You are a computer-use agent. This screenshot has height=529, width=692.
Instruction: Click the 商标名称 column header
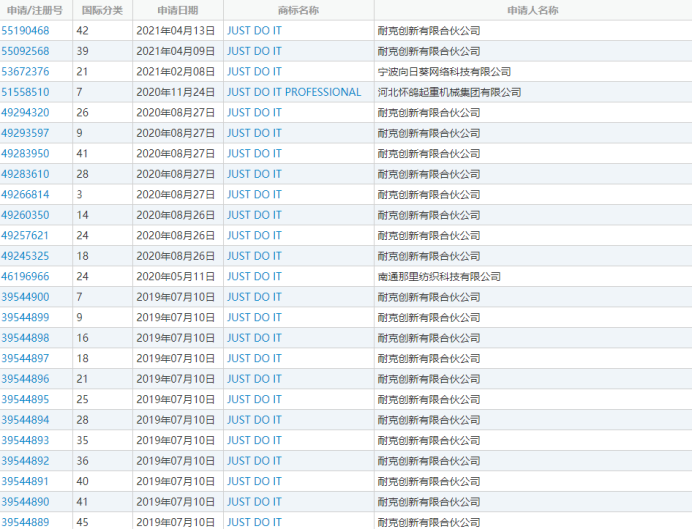(298, 10)
